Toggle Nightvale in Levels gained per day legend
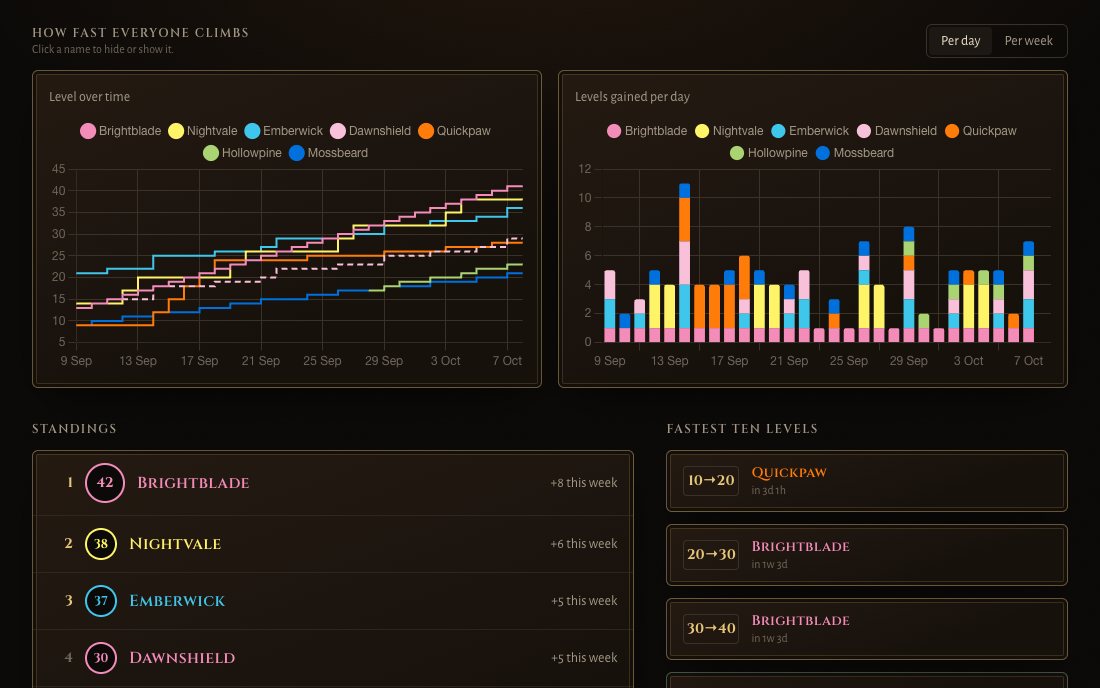Image resolution: width=1100 pixels, height=688 pixels. [729, 131]
